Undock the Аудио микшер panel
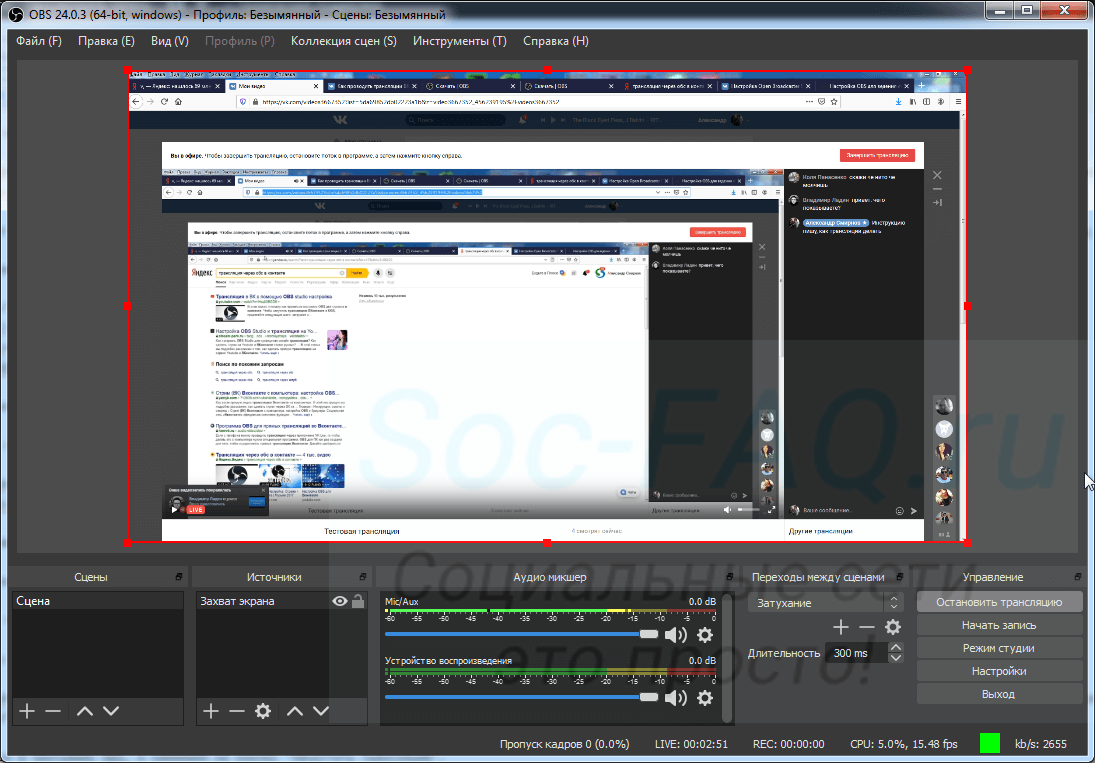The height and width of the screenshot is (763, 1095). [730, 577]
